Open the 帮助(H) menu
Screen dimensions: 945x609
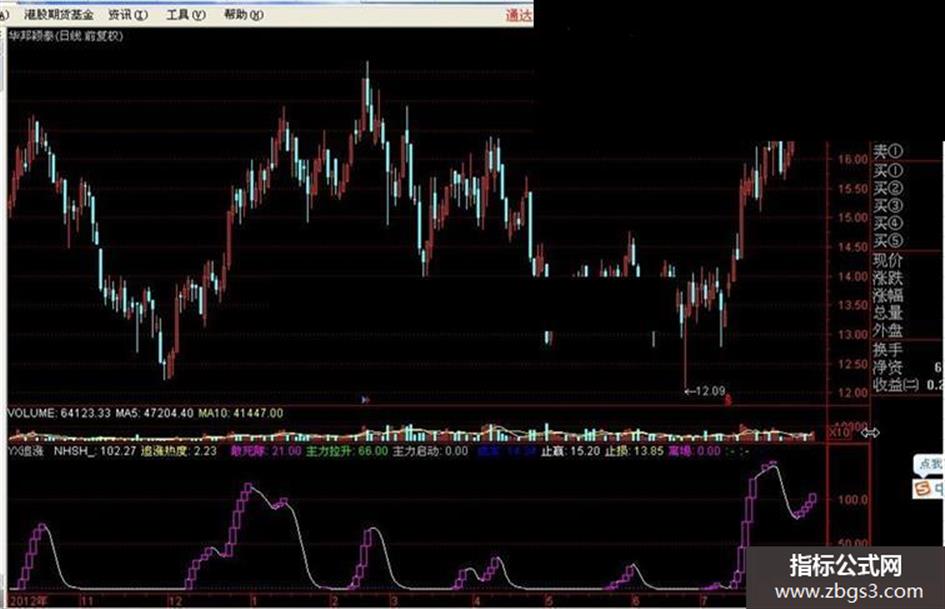243,14
